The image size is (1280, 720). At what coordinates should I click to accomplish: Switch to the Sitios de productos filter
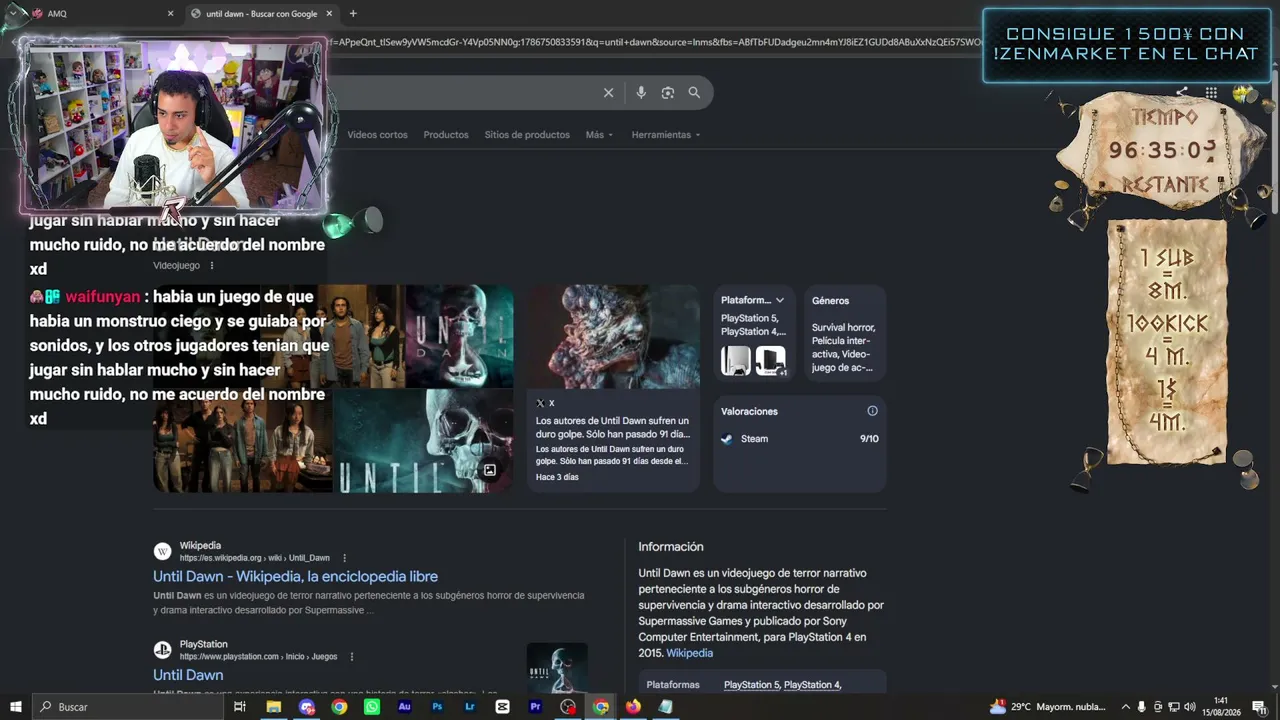[x=527, y=135]
